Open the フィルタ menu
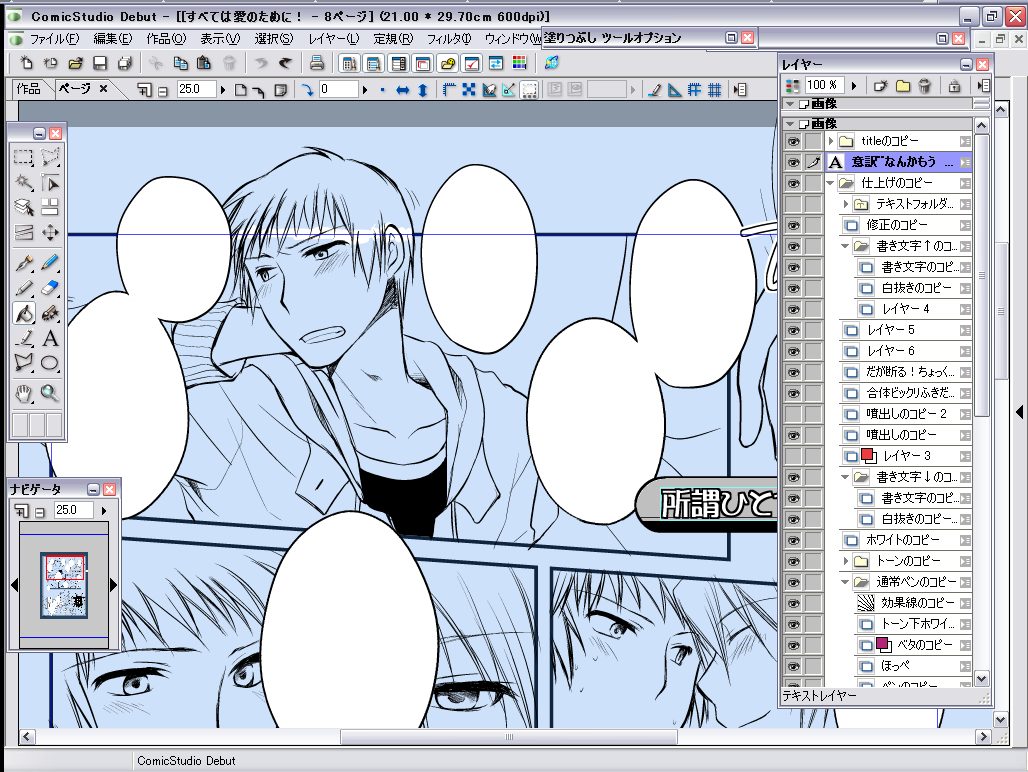Screen dimensions: 1028x772 point(449,39)
